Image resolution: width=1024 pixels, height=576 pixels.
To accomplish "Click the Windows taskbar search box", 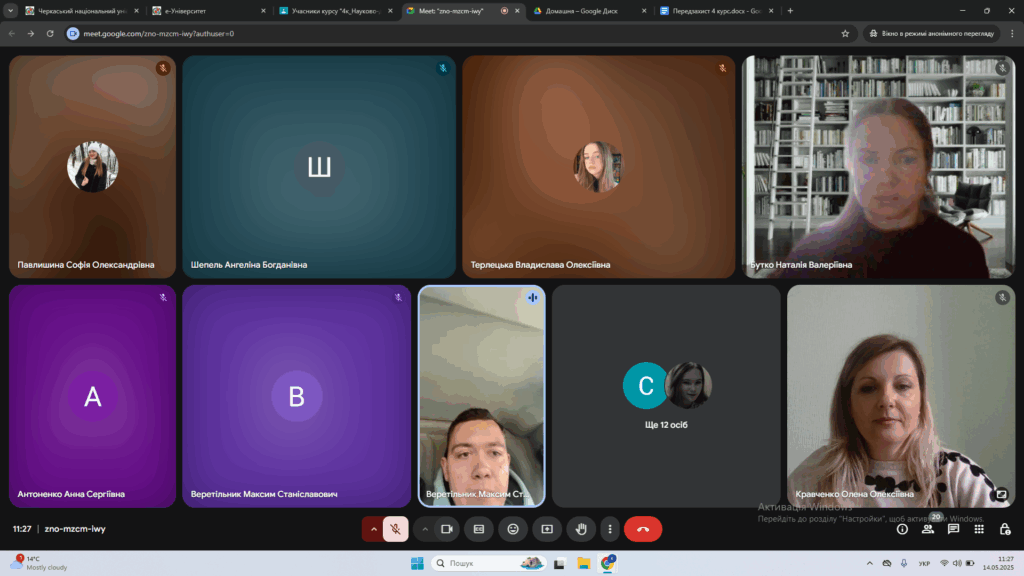I will [x=490, y=563].
